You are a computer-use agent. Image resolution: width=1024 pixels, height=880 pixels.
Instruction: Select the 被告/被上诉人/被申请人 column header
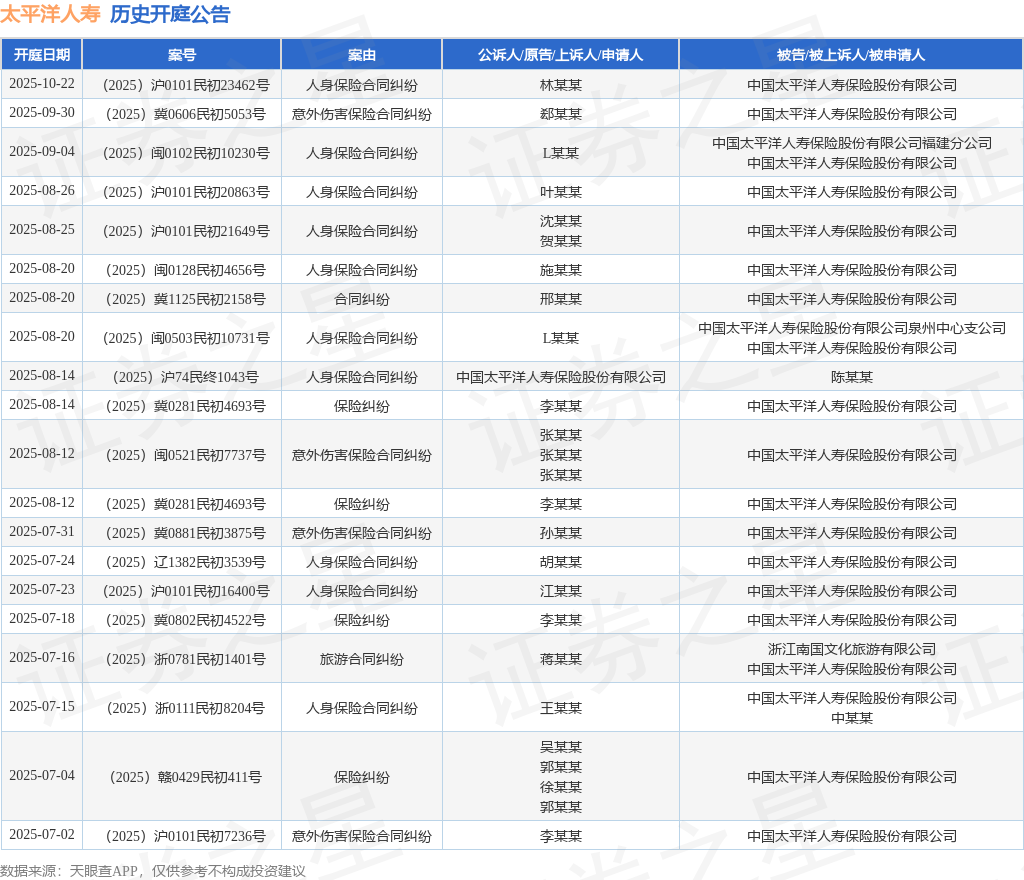pos(851,55)
